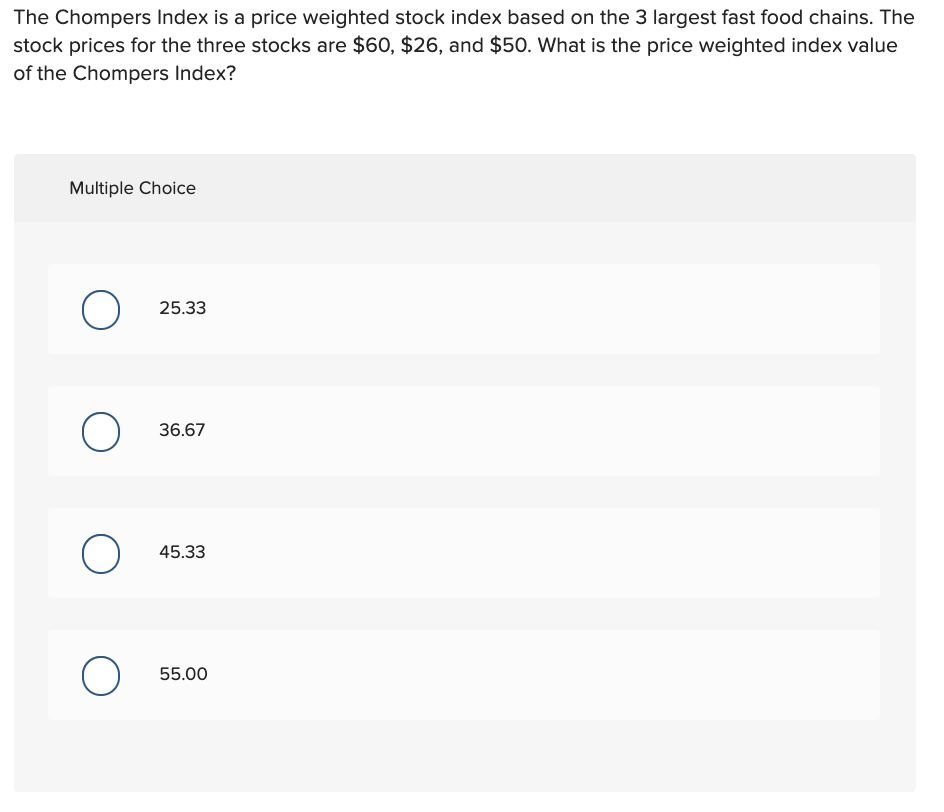Click the answer label text 25.33
The height and width of the screenshot is (812, 944).
[182, 308]
